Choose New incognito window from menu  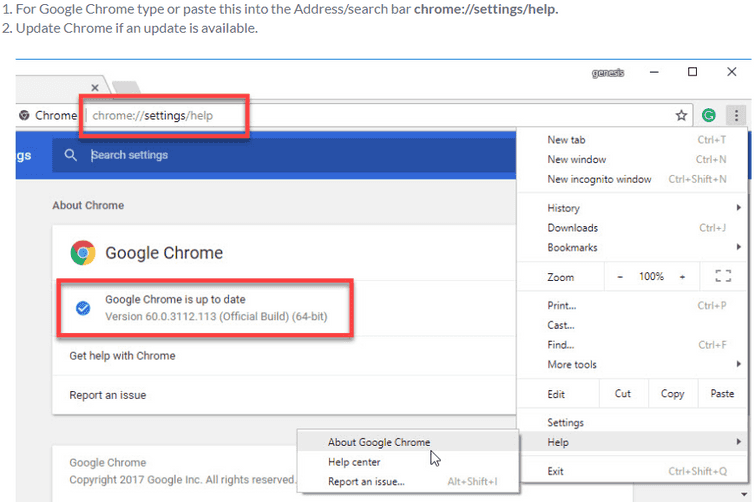tap(599, 179)
